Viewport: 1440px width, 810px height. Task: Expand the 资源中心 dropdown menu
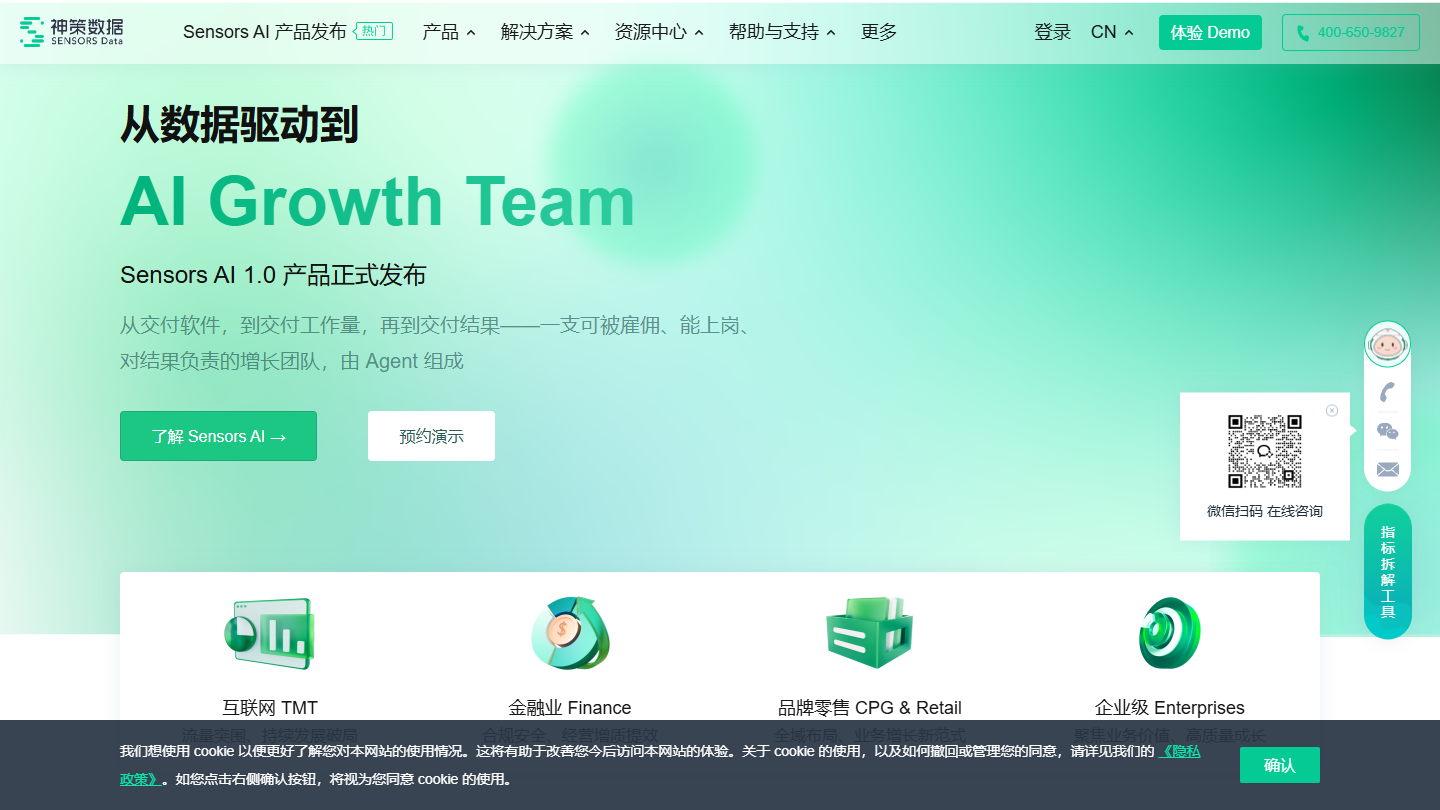[659, 32]
